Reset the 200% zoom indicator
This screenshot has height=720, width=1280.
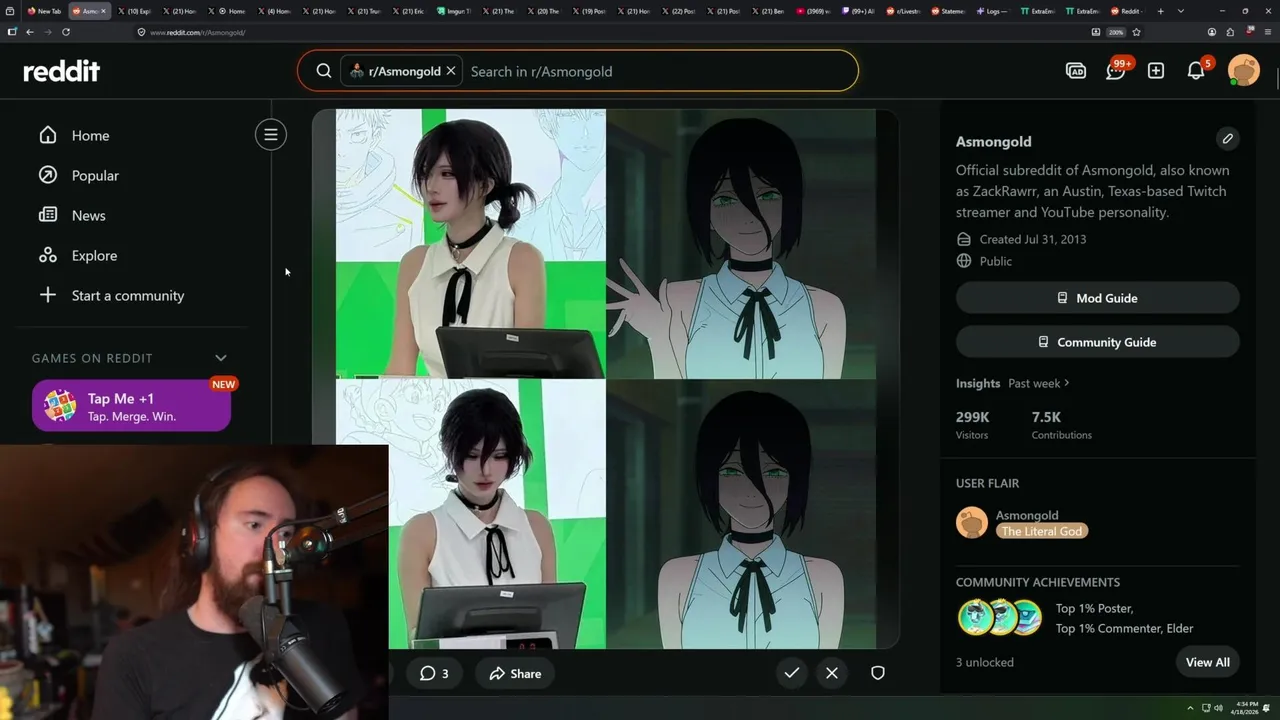tap(1116, 32)
